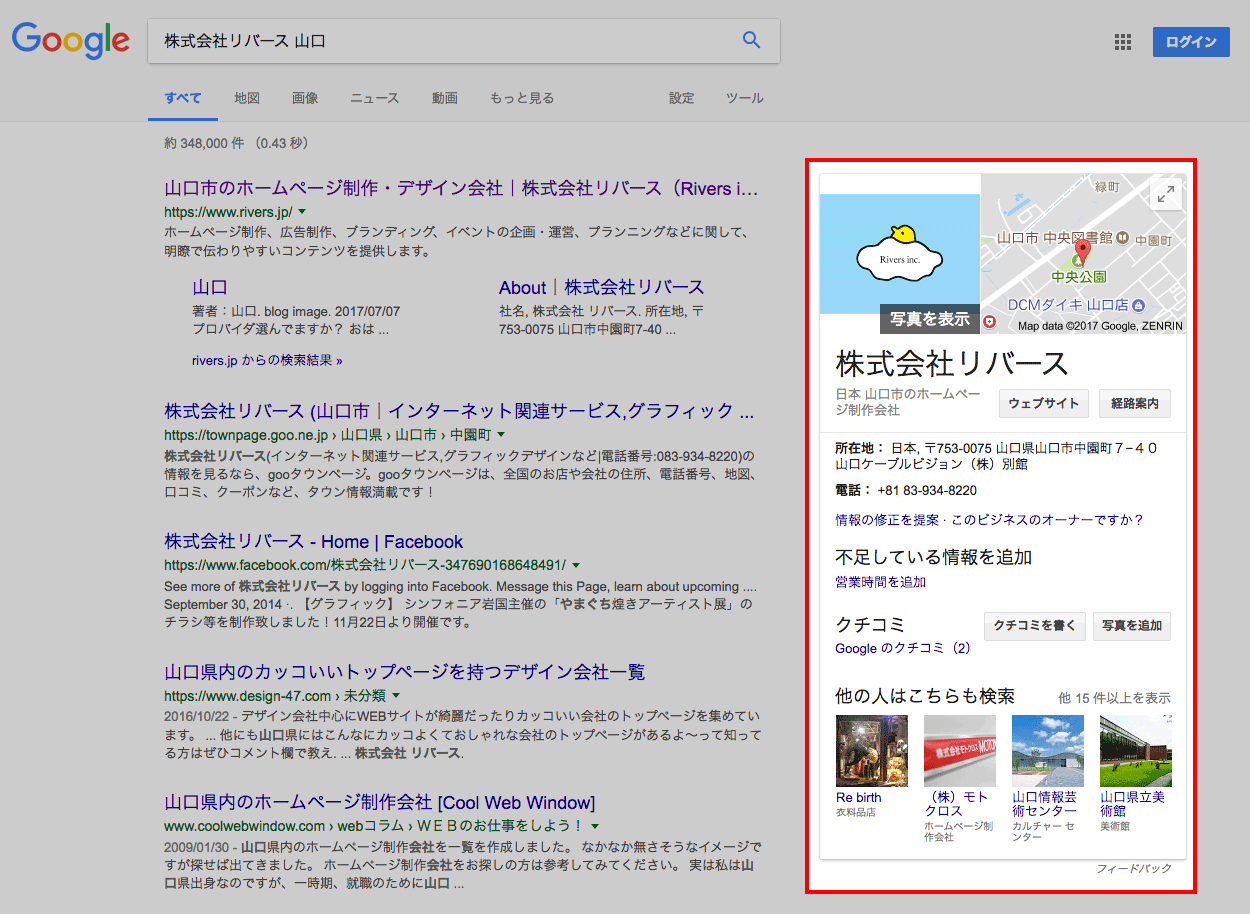
Task: Switch to the 画像 tab
Action: [305, 98]
